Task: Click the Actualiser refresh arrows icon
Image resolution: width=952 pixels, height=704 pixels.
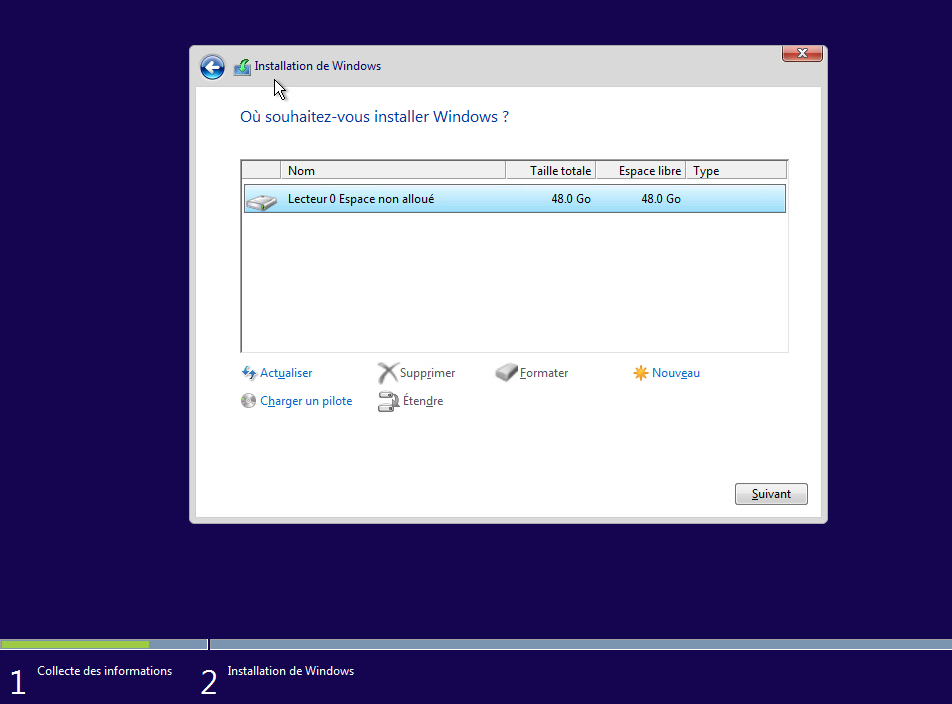Action: (249, 373)
